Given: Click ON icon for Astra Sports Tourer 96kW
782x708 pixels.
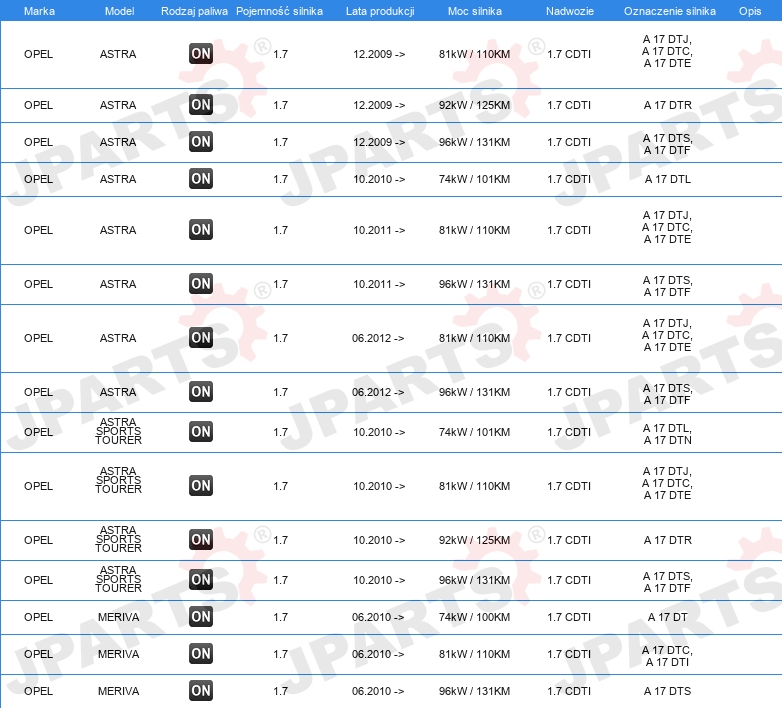Looking at the screenshot, I should click(x=201, y=580).
